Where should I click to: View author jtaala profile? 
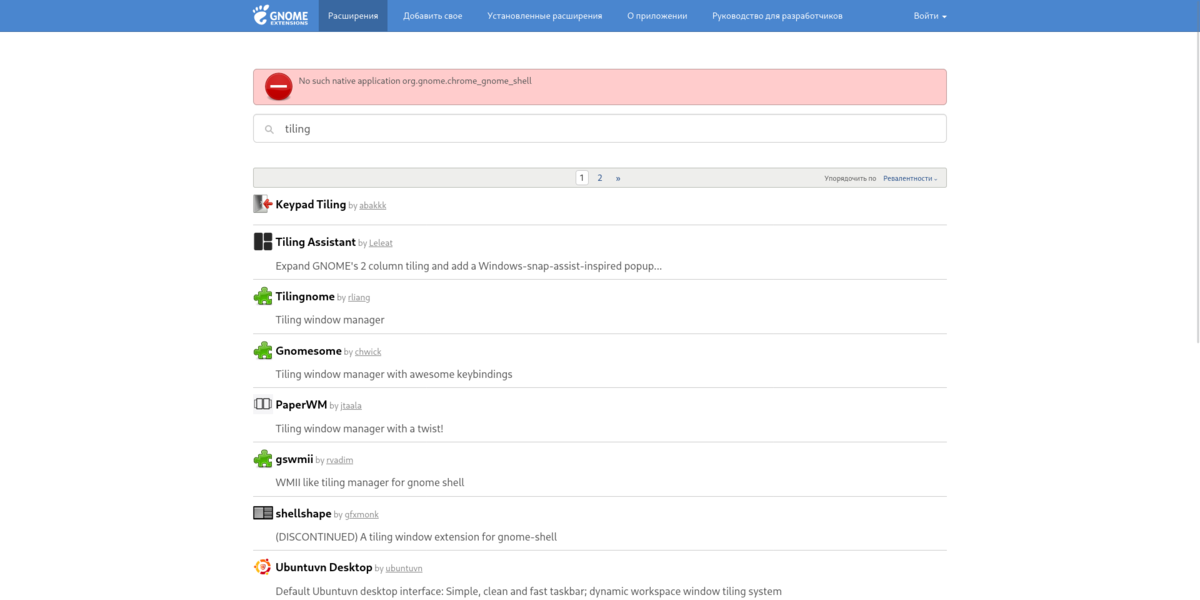pos(351,406)
